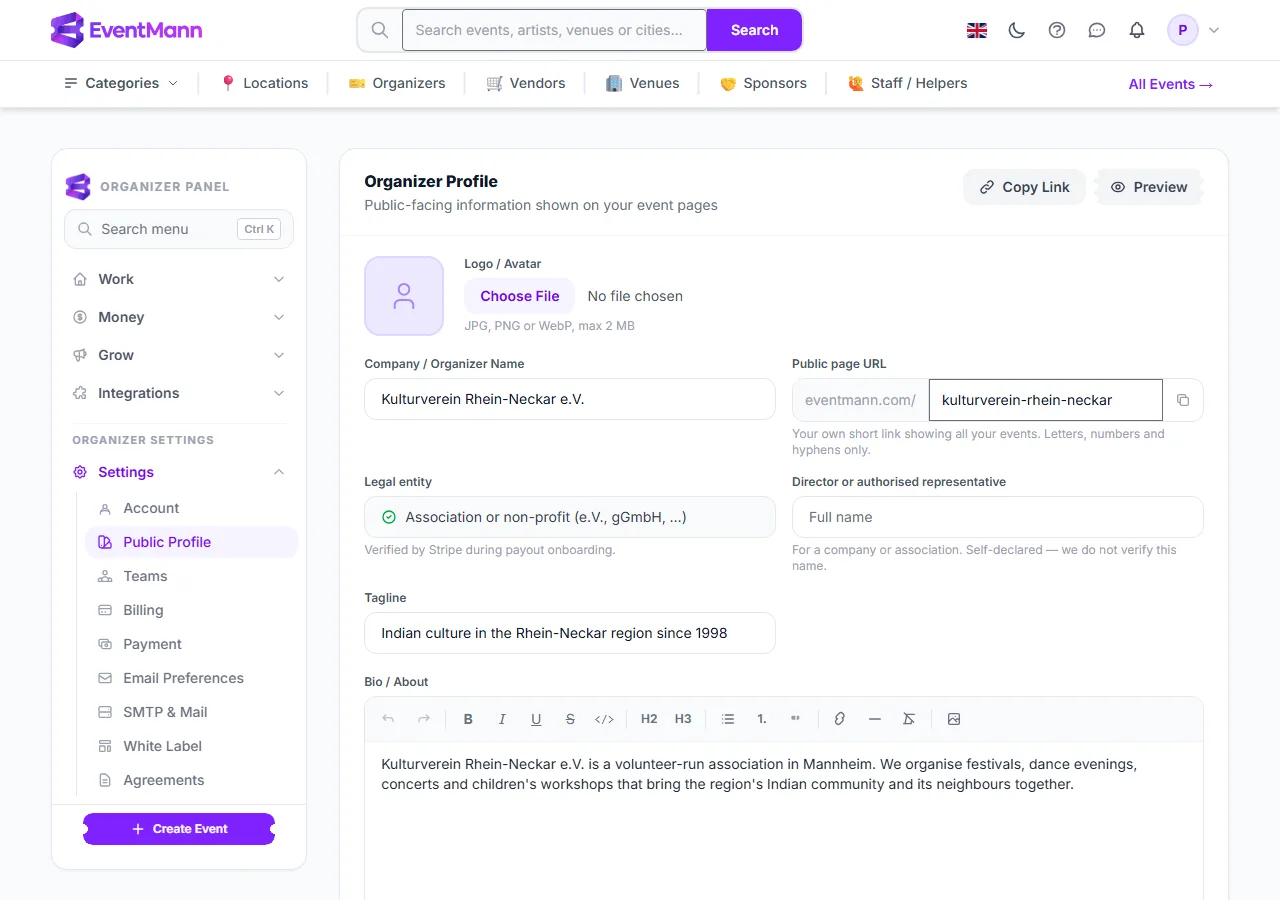The image size is (1280, 900).
Task: Expand the Work menu section
Action: (x=179, y=279)
